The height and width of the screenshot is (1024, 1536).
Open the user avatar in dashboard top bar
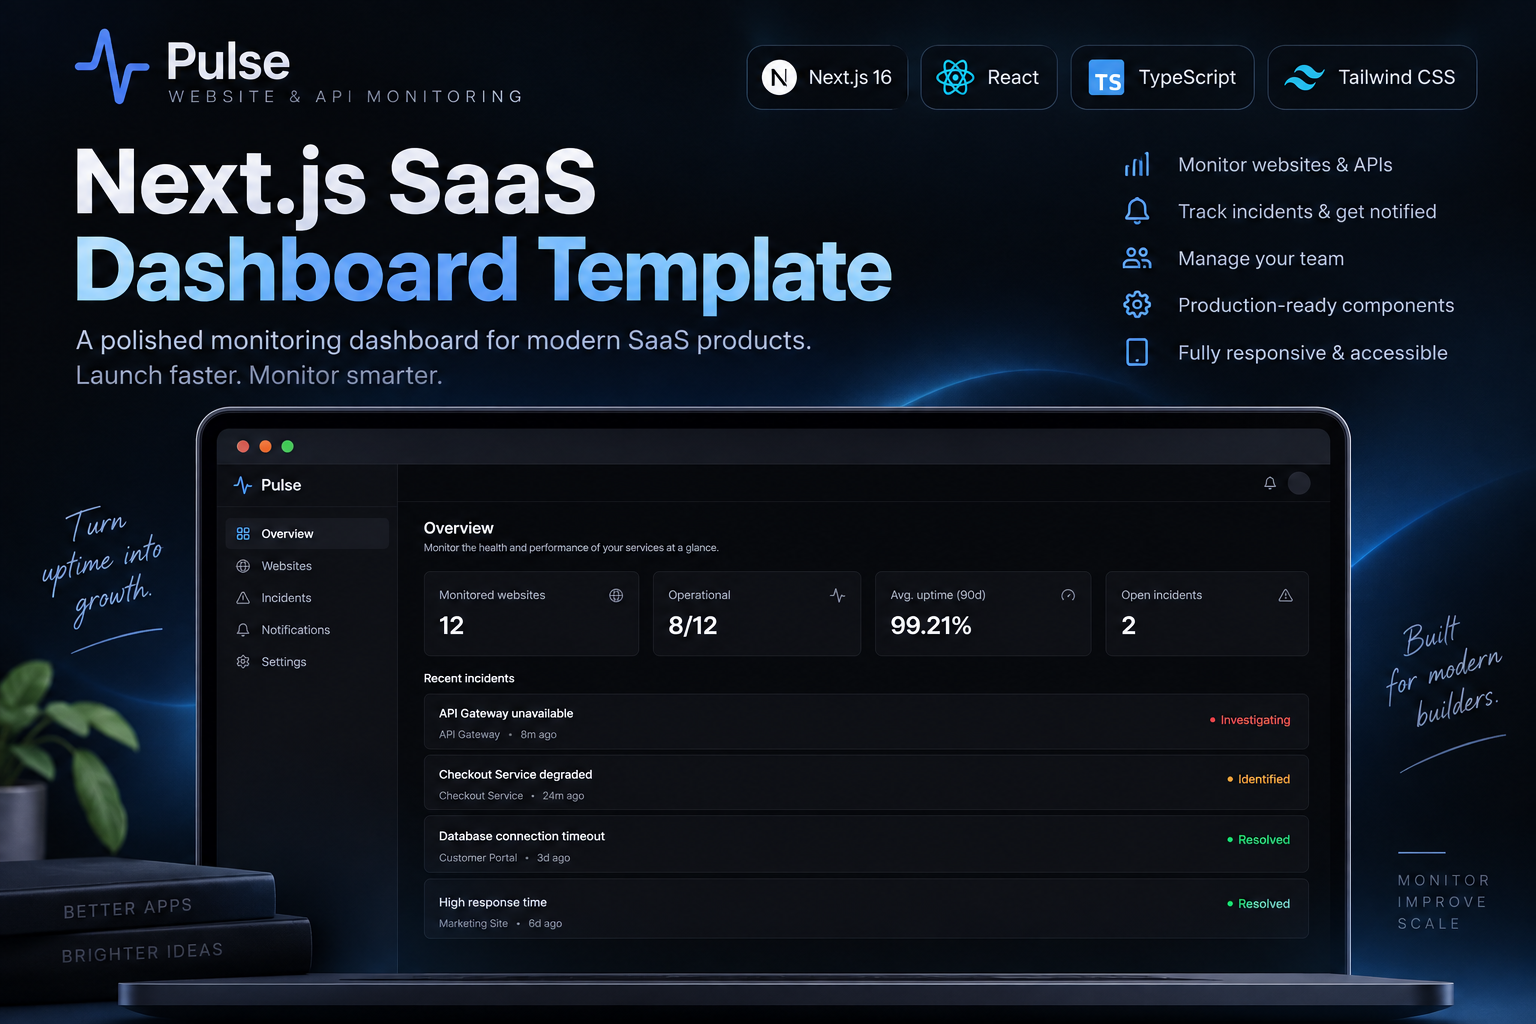pos(1299,483)
